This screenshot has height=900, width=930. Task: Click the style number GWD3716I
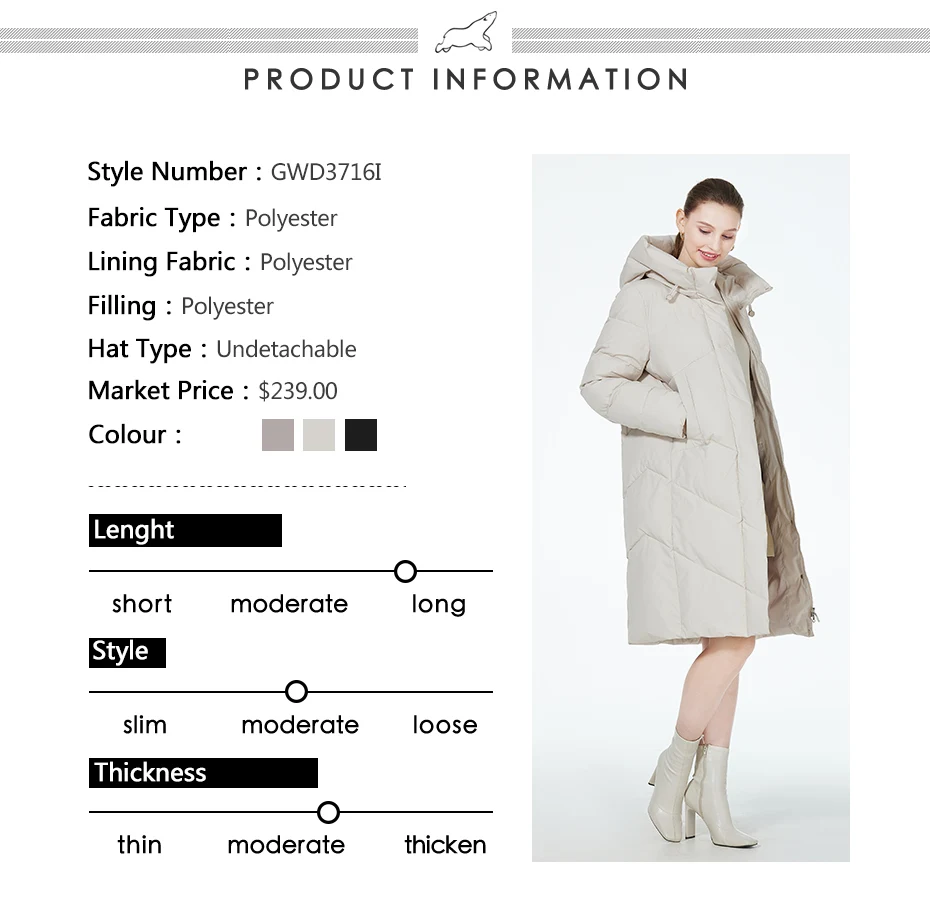326,172
